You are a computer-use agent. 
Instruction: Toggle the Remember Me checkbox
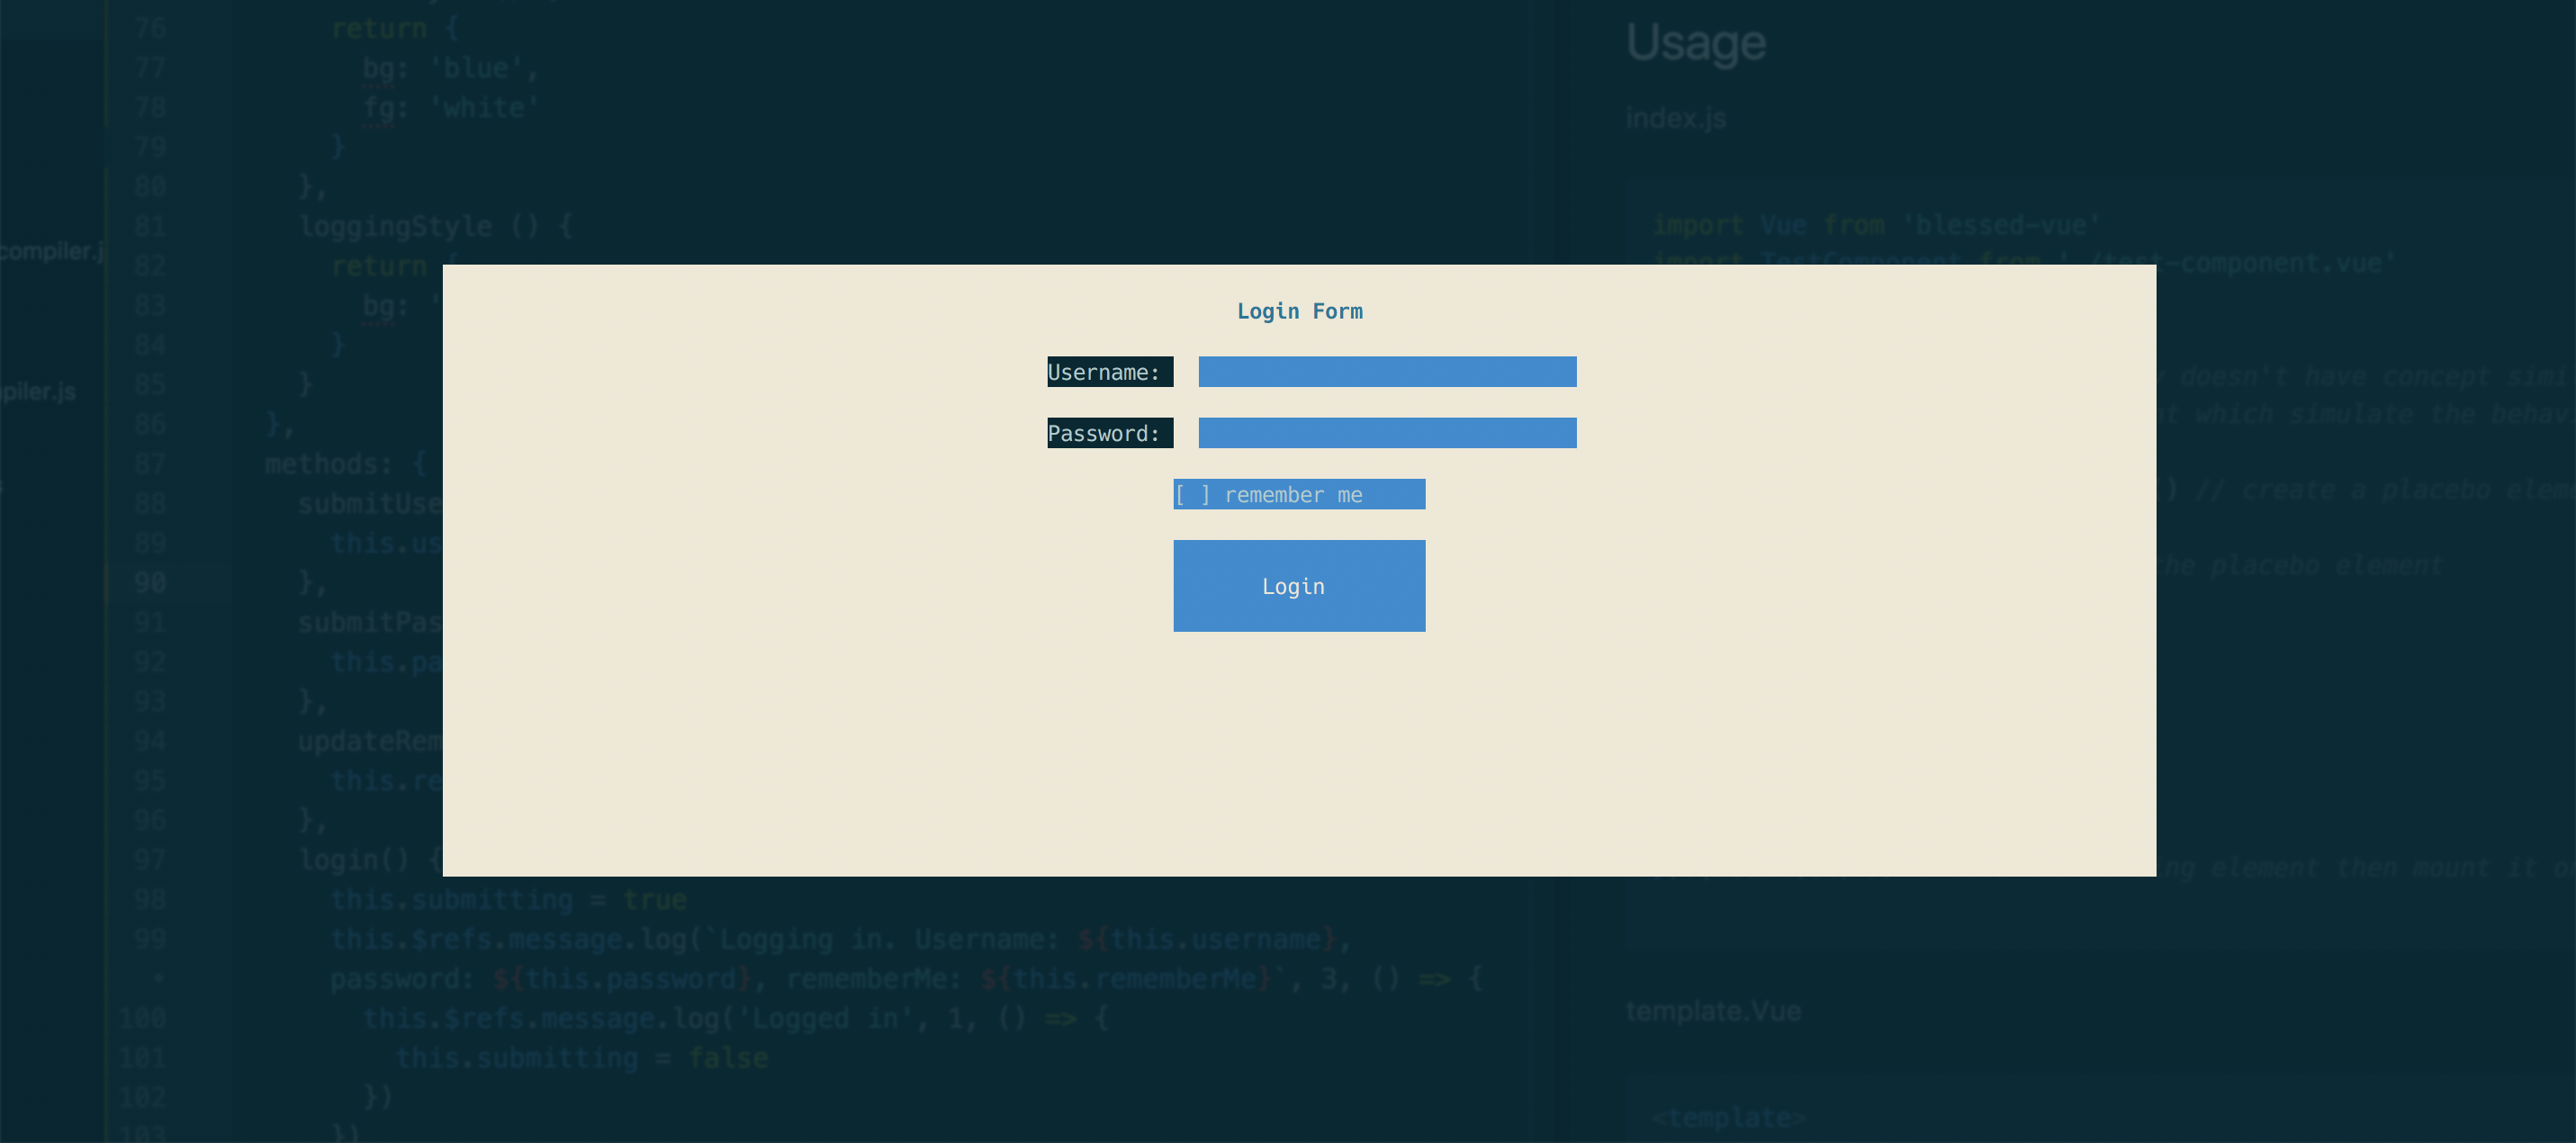[x=1193, y=492]
